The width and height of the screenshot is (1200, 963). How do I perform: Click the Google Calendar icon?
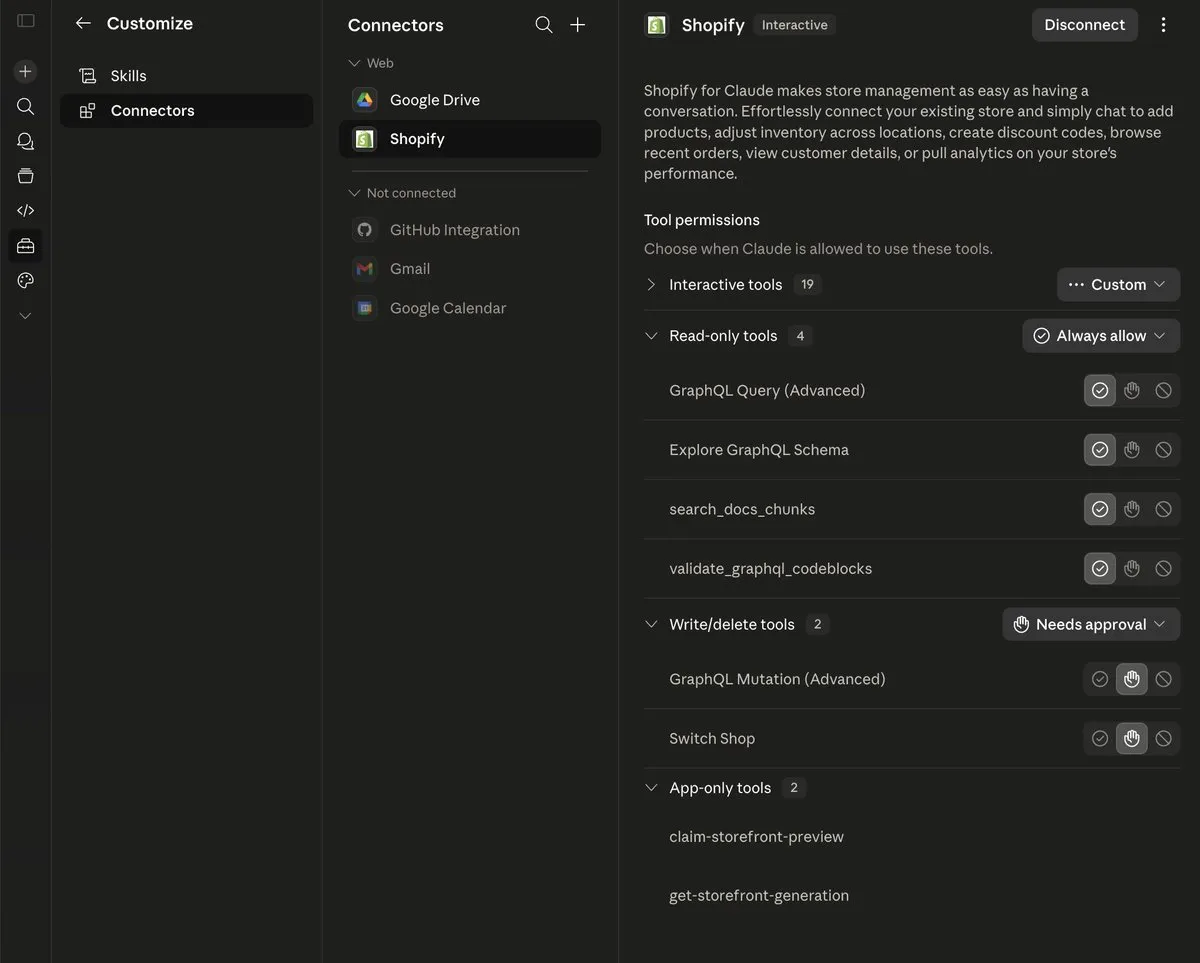pos(365,308)
